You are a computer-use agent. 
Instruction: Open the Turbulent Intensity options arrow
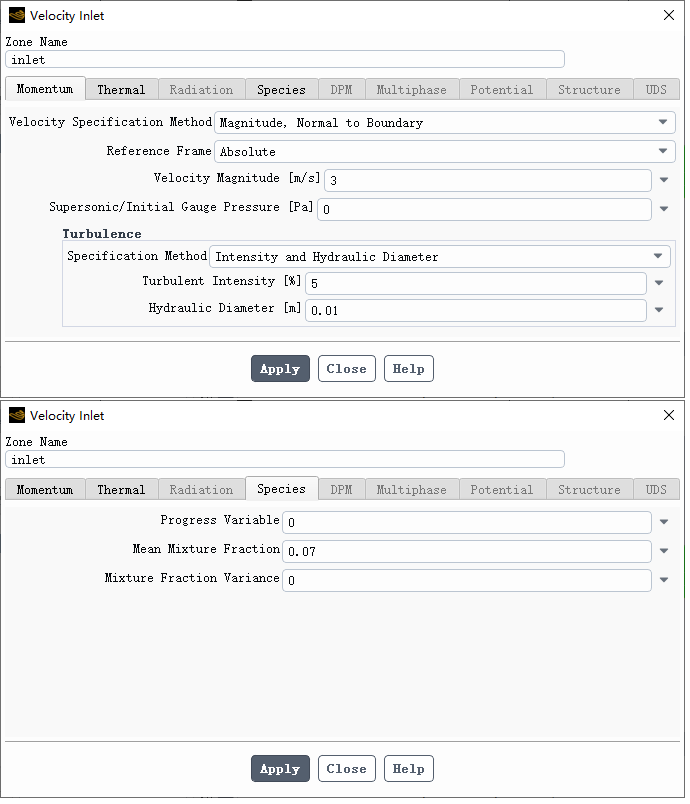click(x=659, y=283)
